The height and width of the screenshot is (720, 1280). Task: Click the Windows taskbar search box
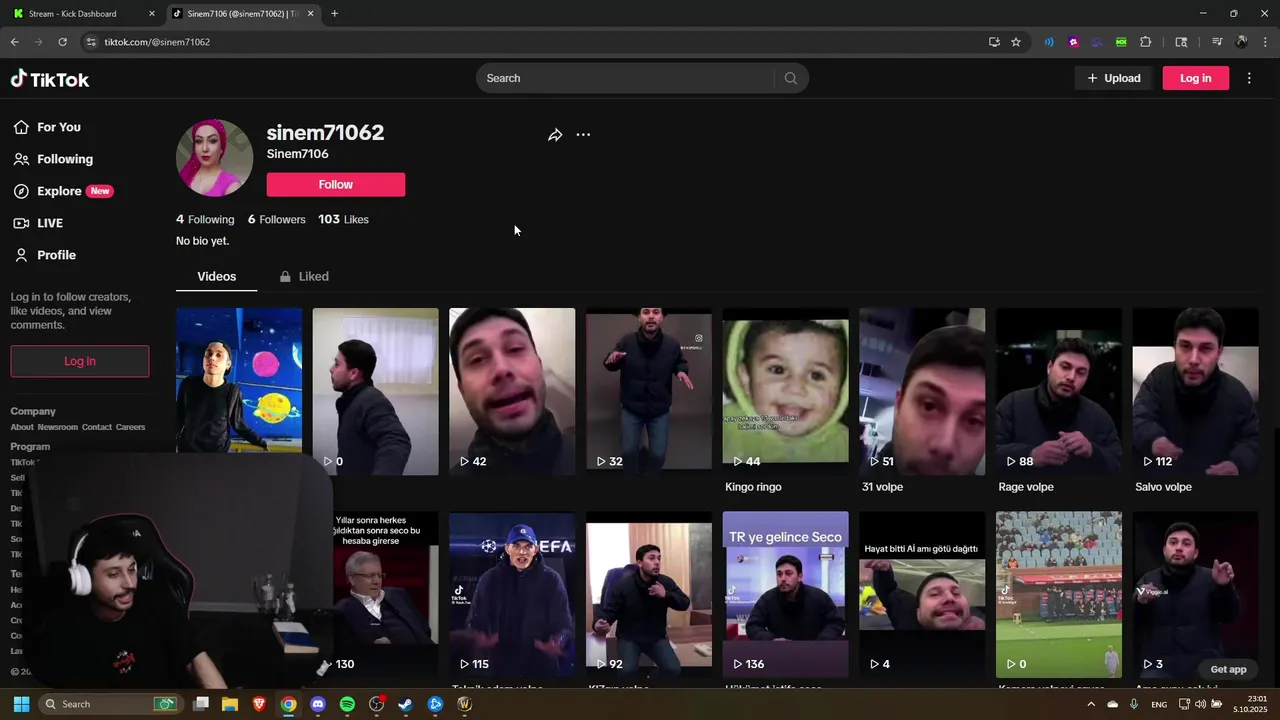pos(111,704)
